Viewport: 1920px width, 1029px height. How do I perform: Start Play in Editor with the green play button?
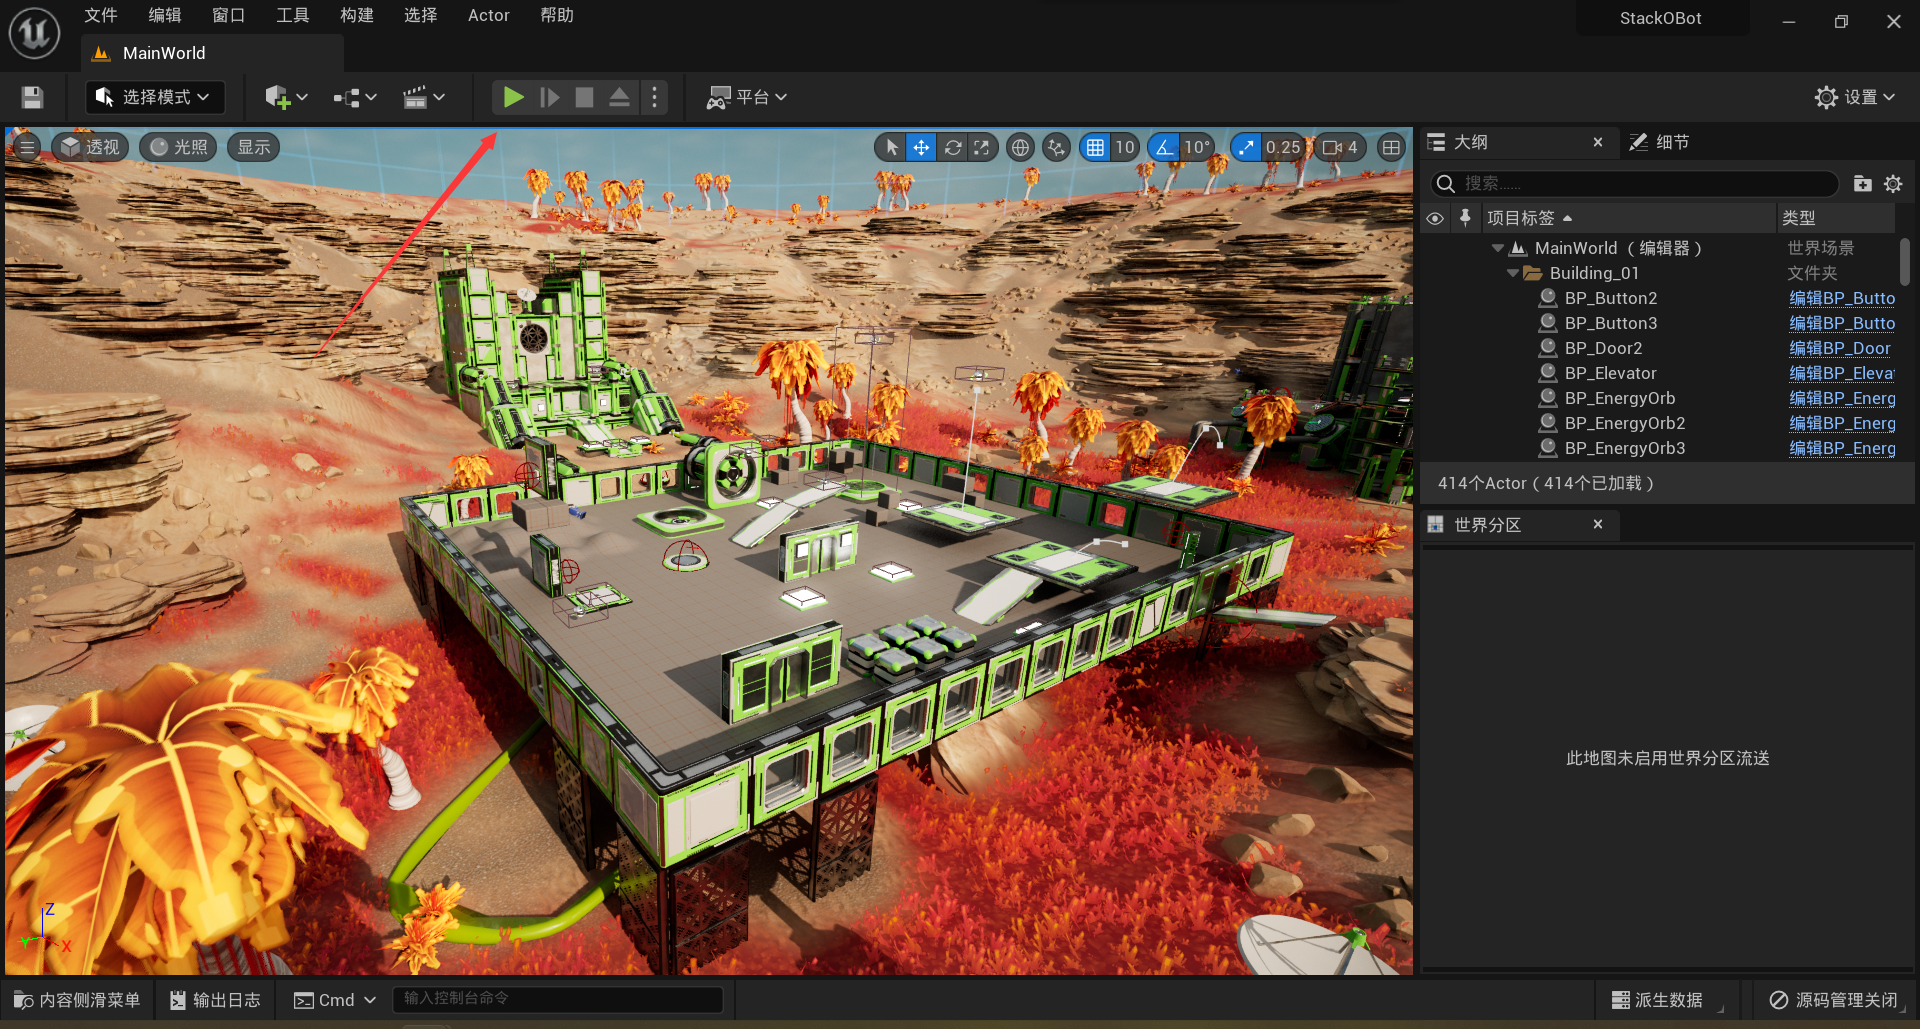coord(513,97)
